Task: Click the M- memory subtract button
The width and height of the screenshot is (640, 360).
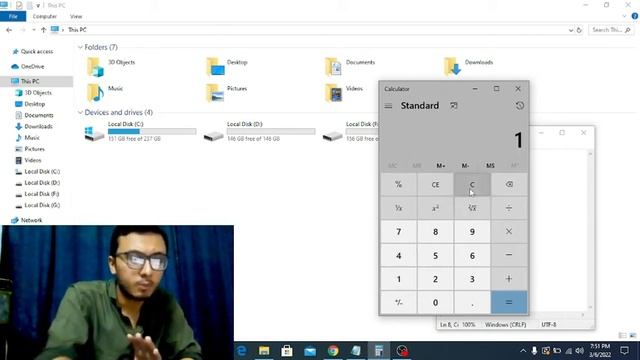Action: coord(466,165)
